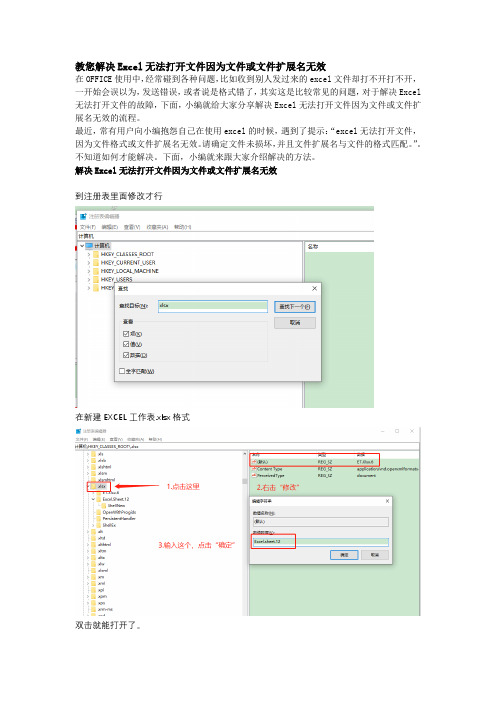The image size is (496, 702).
Task: Click the 查找下一个(F) Find Next button
Action: click(295, 307)
